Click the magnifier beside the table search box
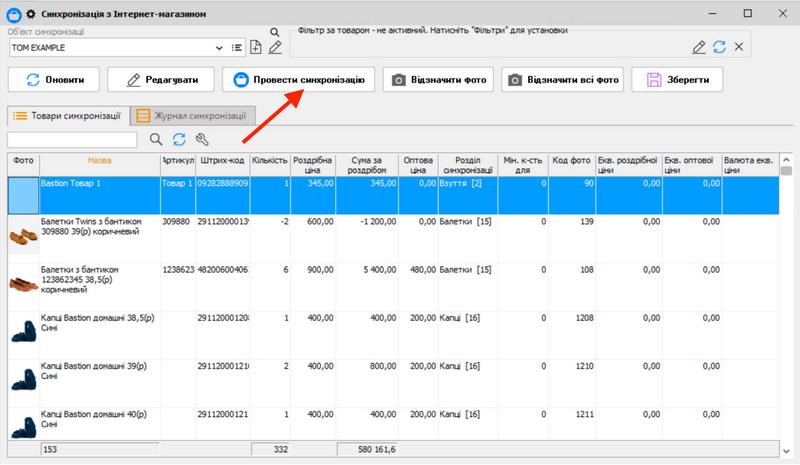 (156, 140)
